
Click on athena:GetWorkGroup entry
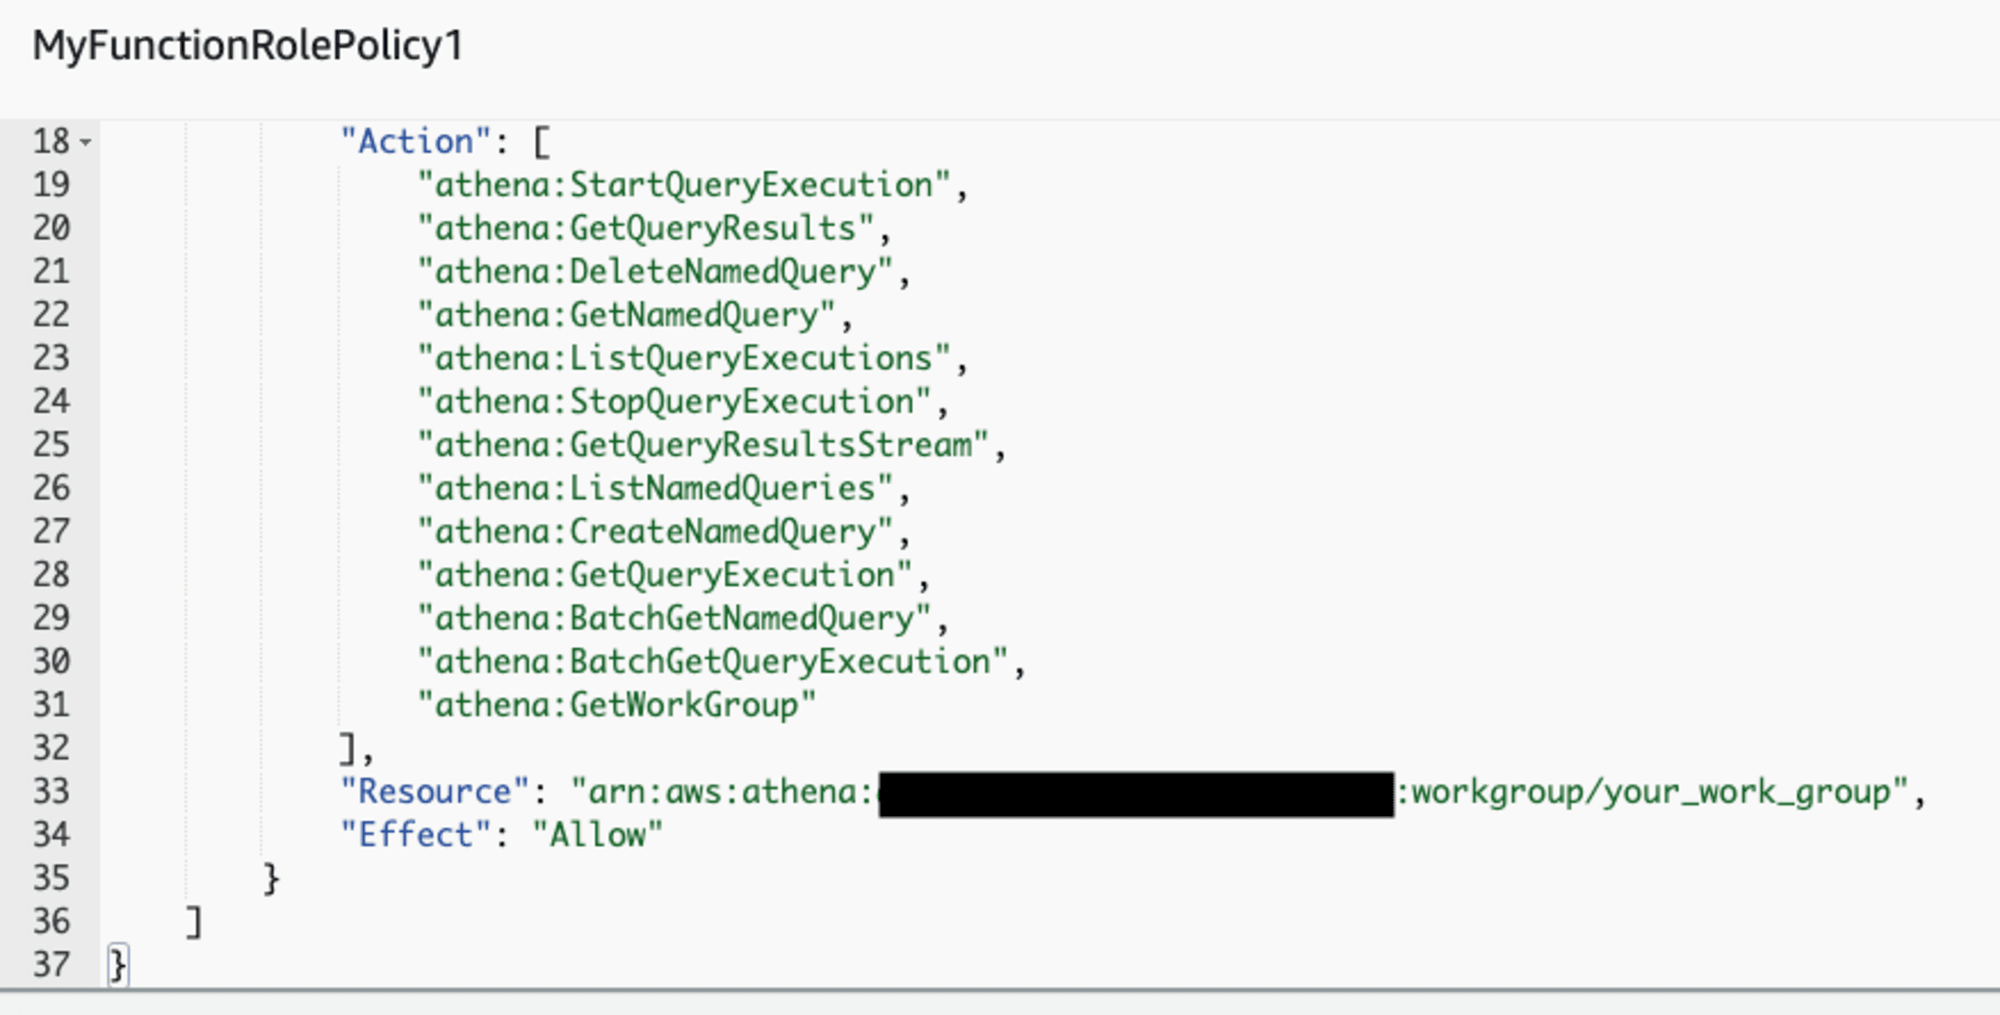(617, 705)
